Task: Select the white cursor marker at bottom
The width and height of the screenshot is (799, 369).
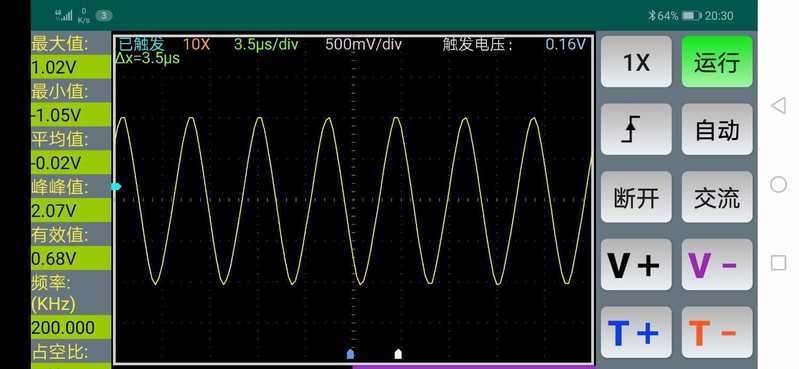Action: [x=398, y=354]
